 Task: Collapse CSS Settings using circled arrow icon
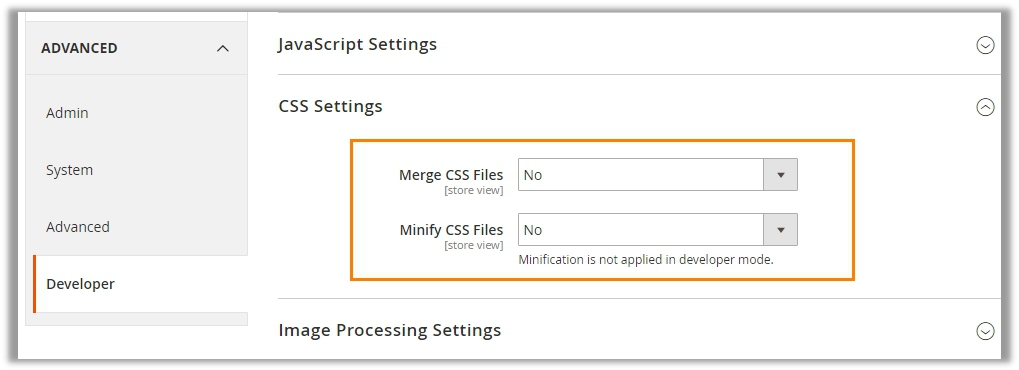985,107
